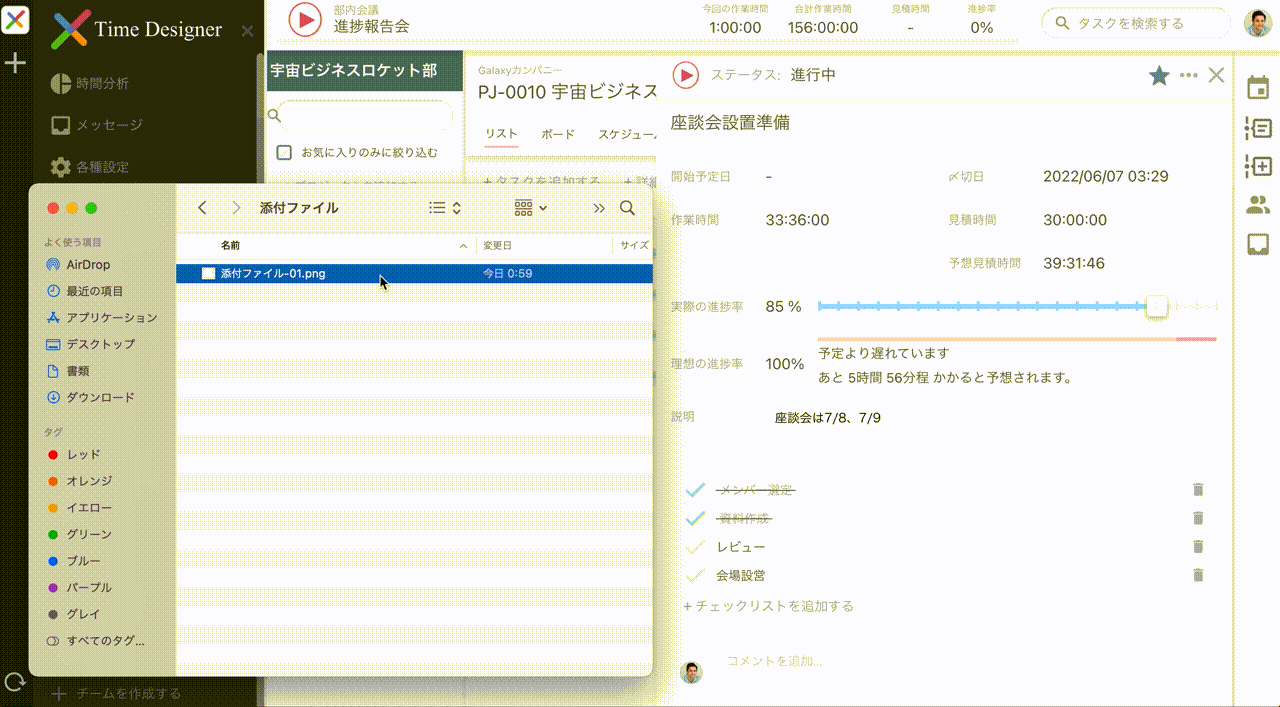
Task: Click the people icon in right sidebar
Action: [x=1257, y=205]
